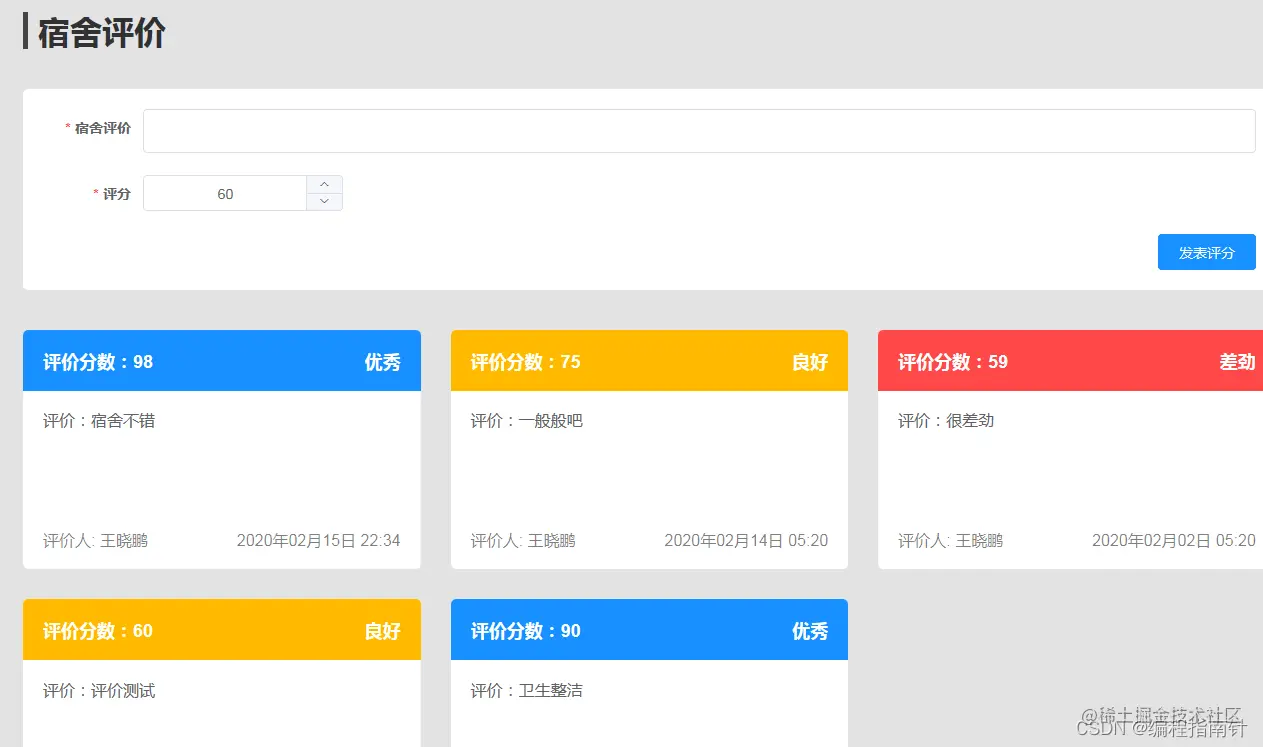Click the review text 评价：评价测试
This screenshot has height=747, width=1263.
coord(99,691)
